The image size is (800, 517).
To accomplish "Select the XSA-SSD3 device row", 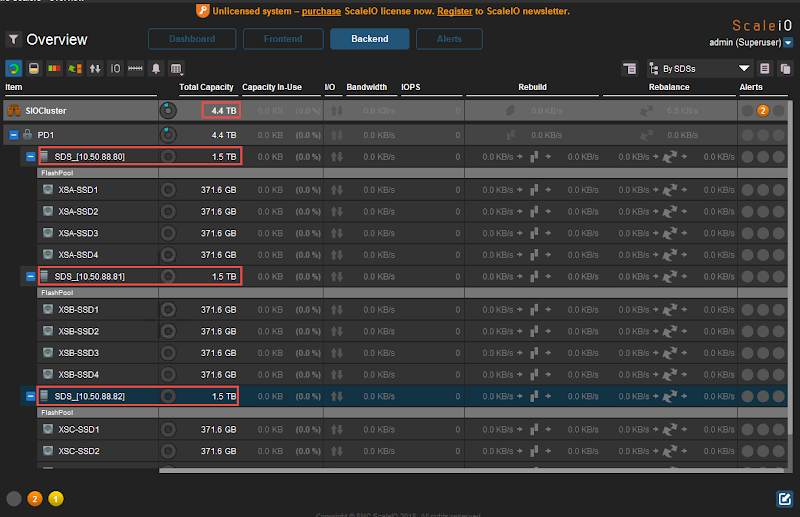I will 412,233.
